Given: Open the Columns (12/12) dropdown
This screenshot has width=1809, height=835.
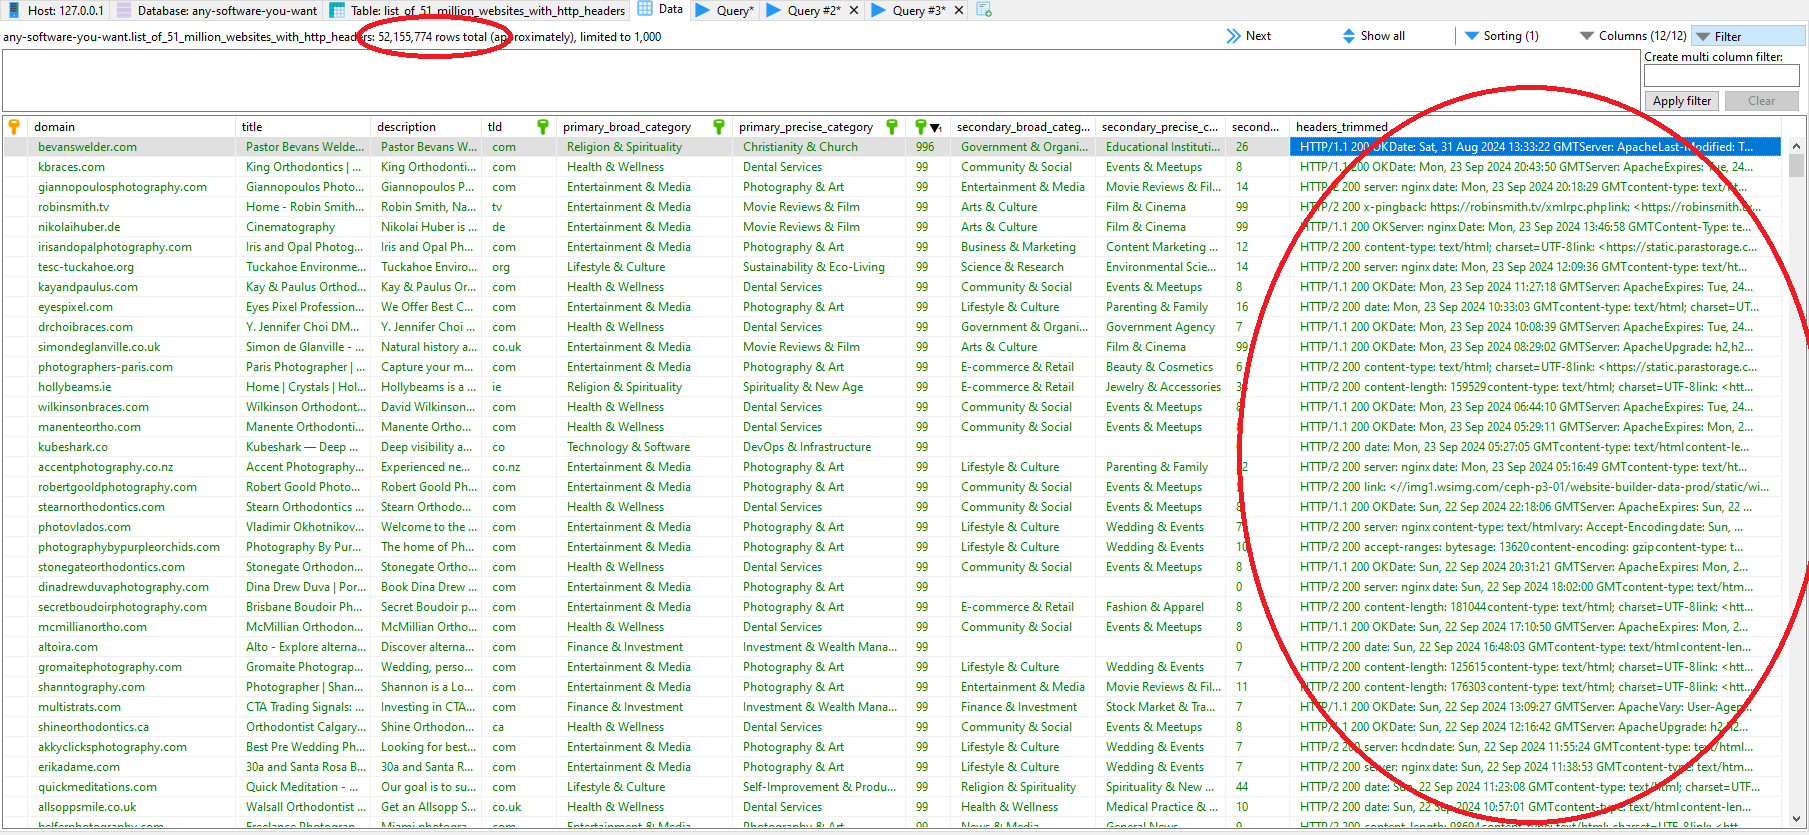Looking at the screenshot, I should pyautogui.click(x=1633, y=36).
